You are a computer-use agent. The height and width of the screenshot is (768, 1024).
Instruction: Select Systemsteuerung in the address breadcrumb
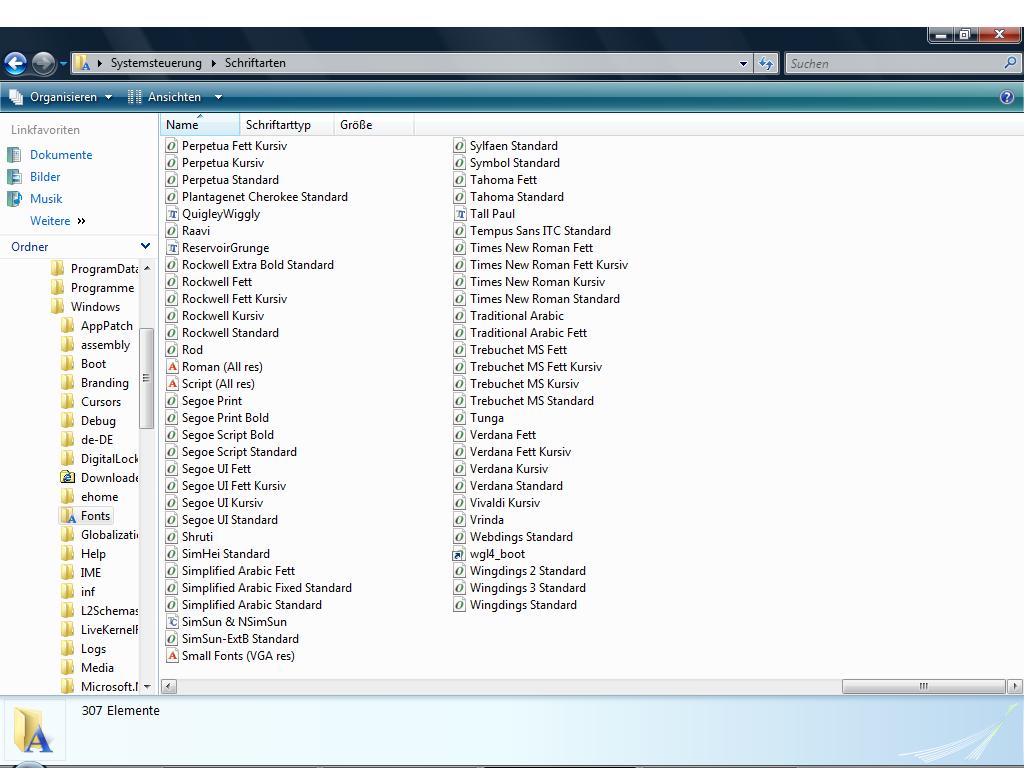pos(156,63)
